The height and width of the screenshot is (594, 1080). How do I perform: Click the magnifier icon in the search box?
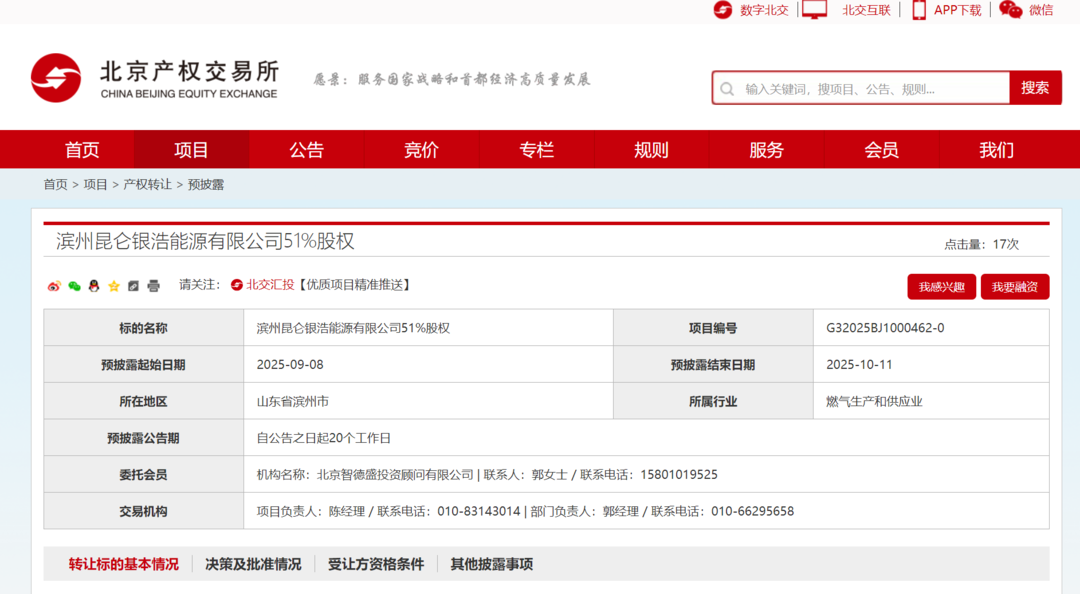point(727,89)
